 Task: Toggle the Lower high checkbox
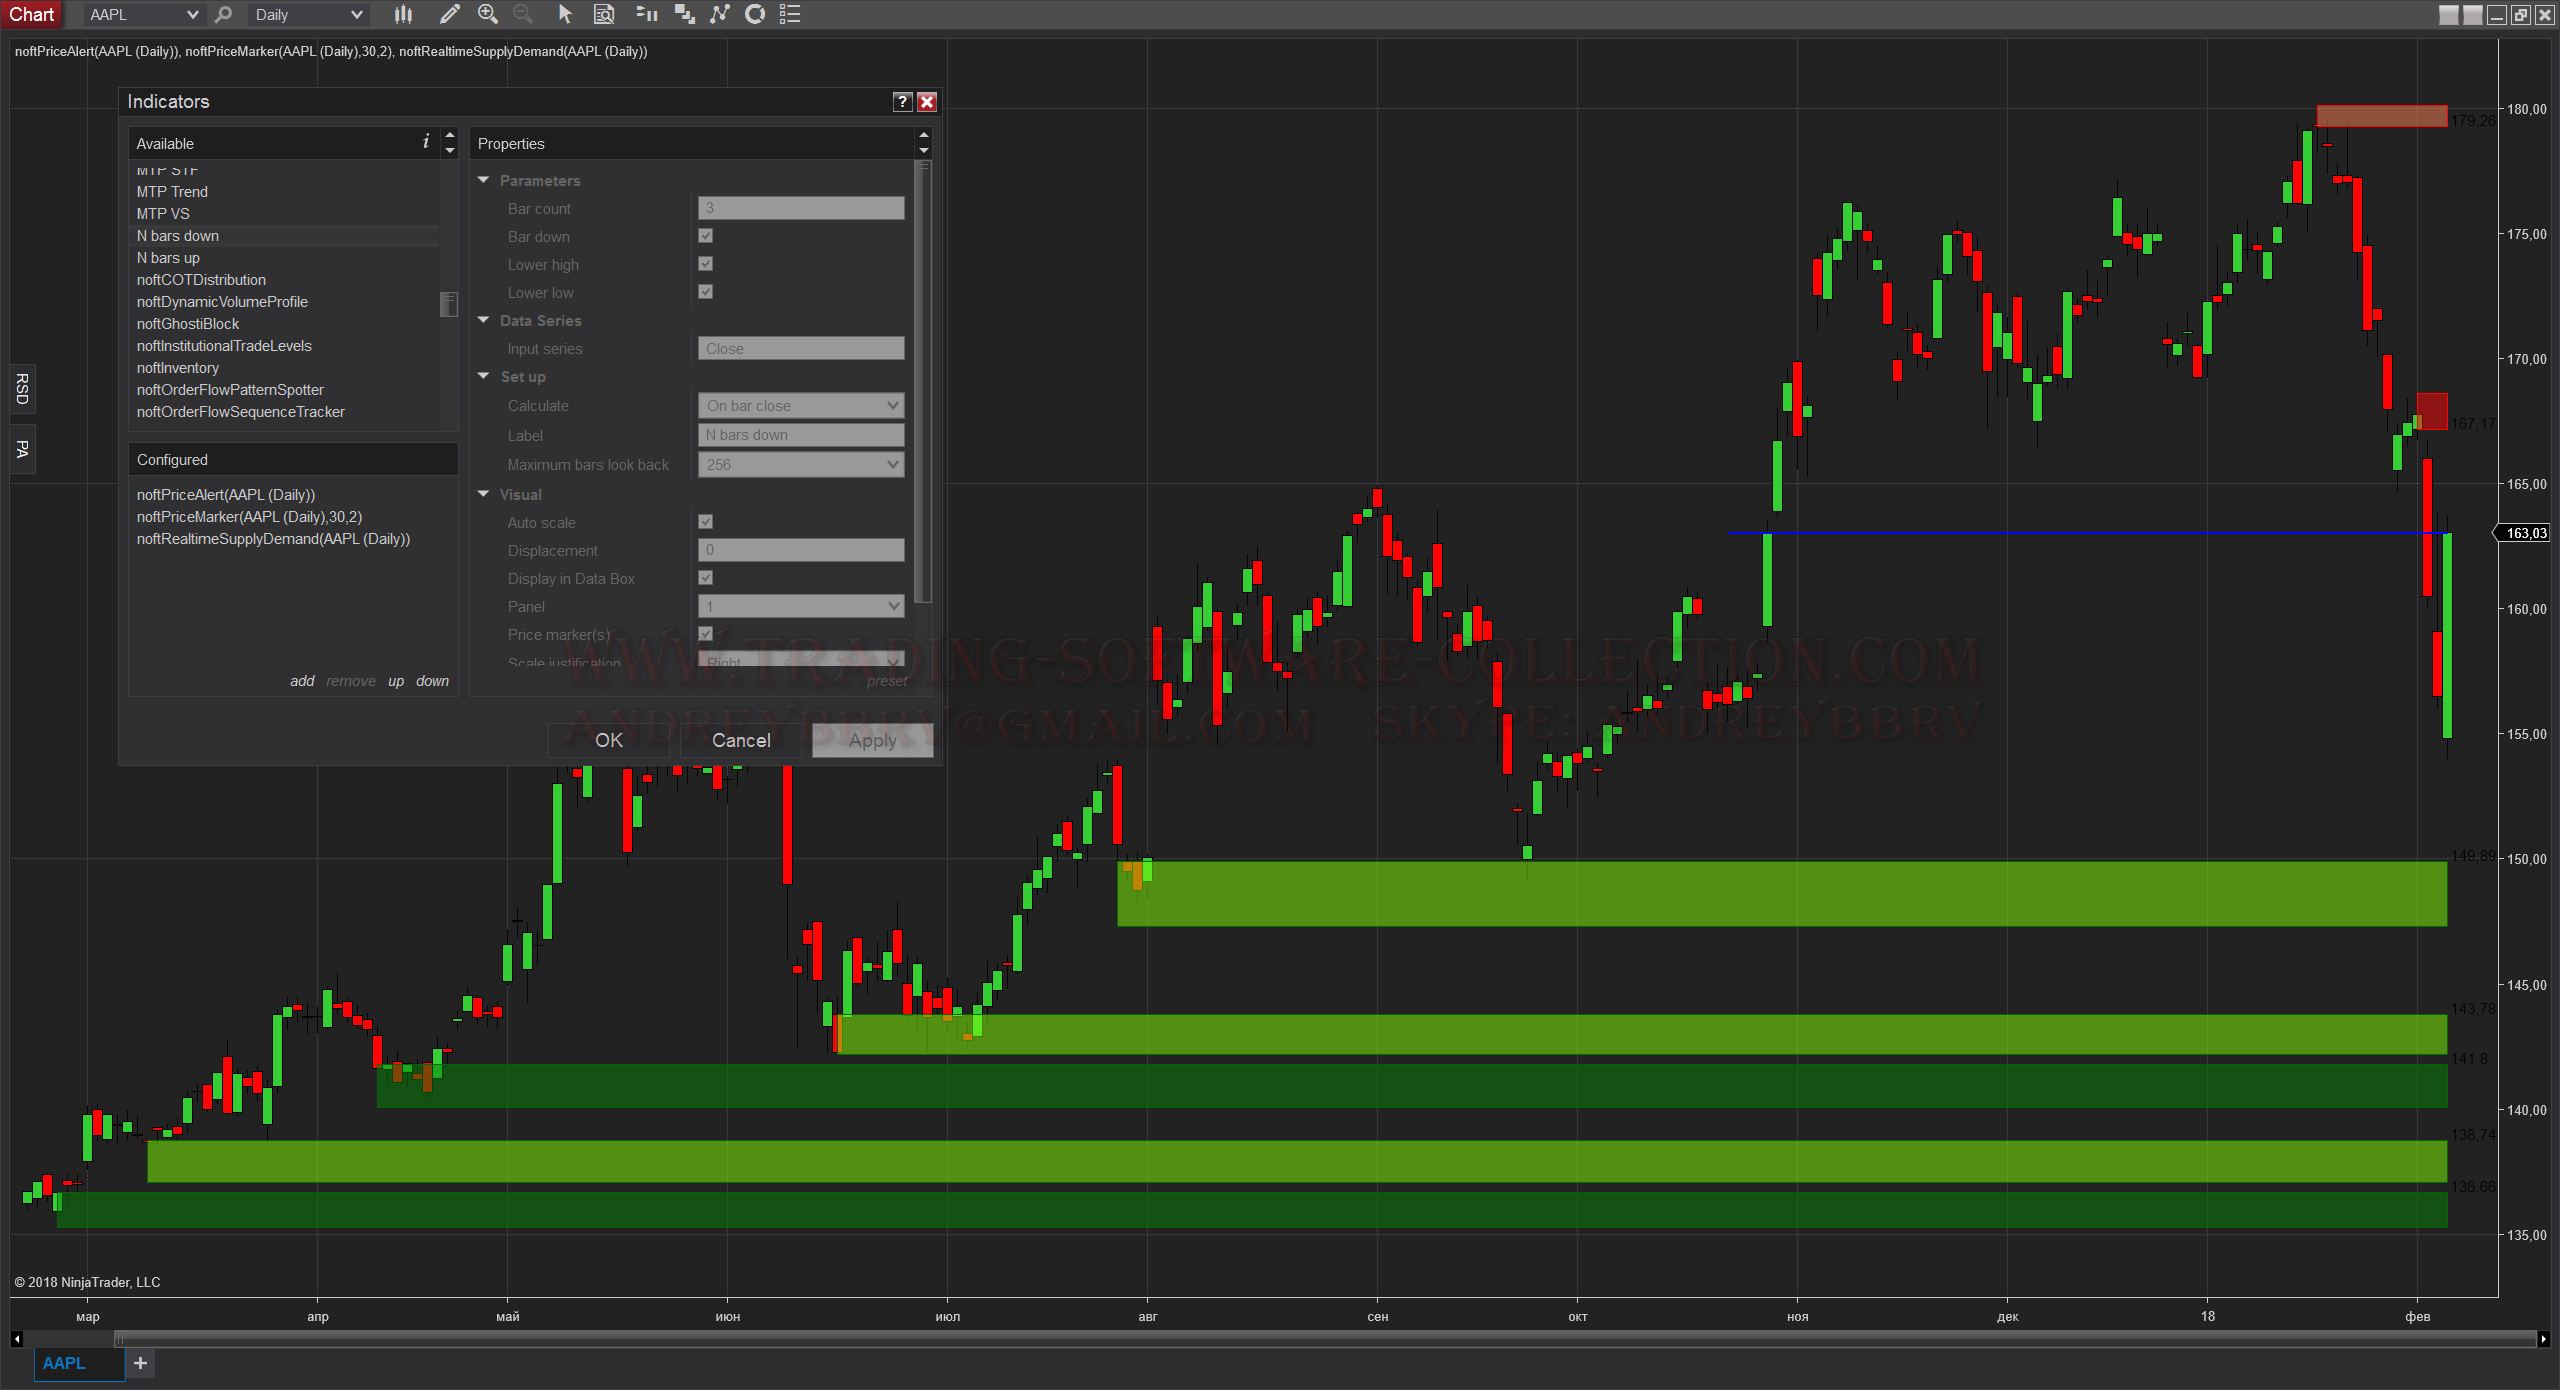pyautogui.click(x=707, y=264)
